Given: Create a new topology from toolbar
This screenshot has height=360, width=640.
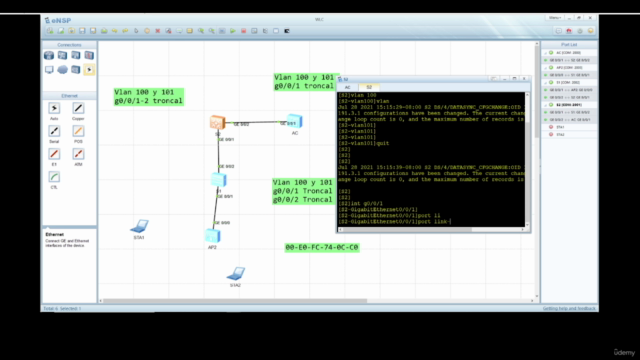Looking at the screenshot, I should tap(50, 31).
